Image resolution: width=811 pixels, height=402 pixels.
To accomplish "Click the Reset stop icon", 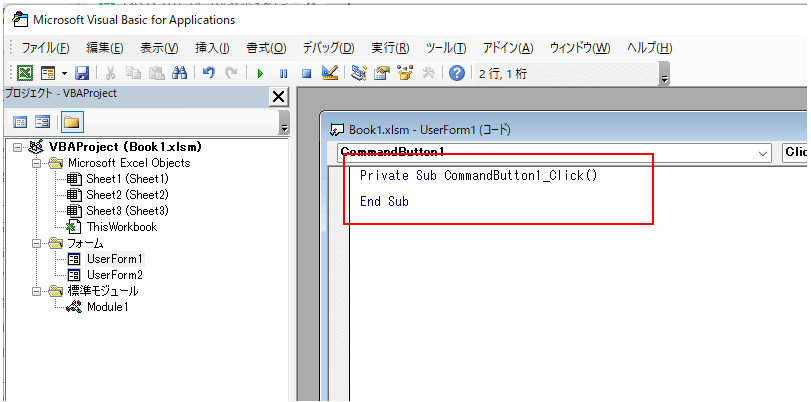I will 306,74.
